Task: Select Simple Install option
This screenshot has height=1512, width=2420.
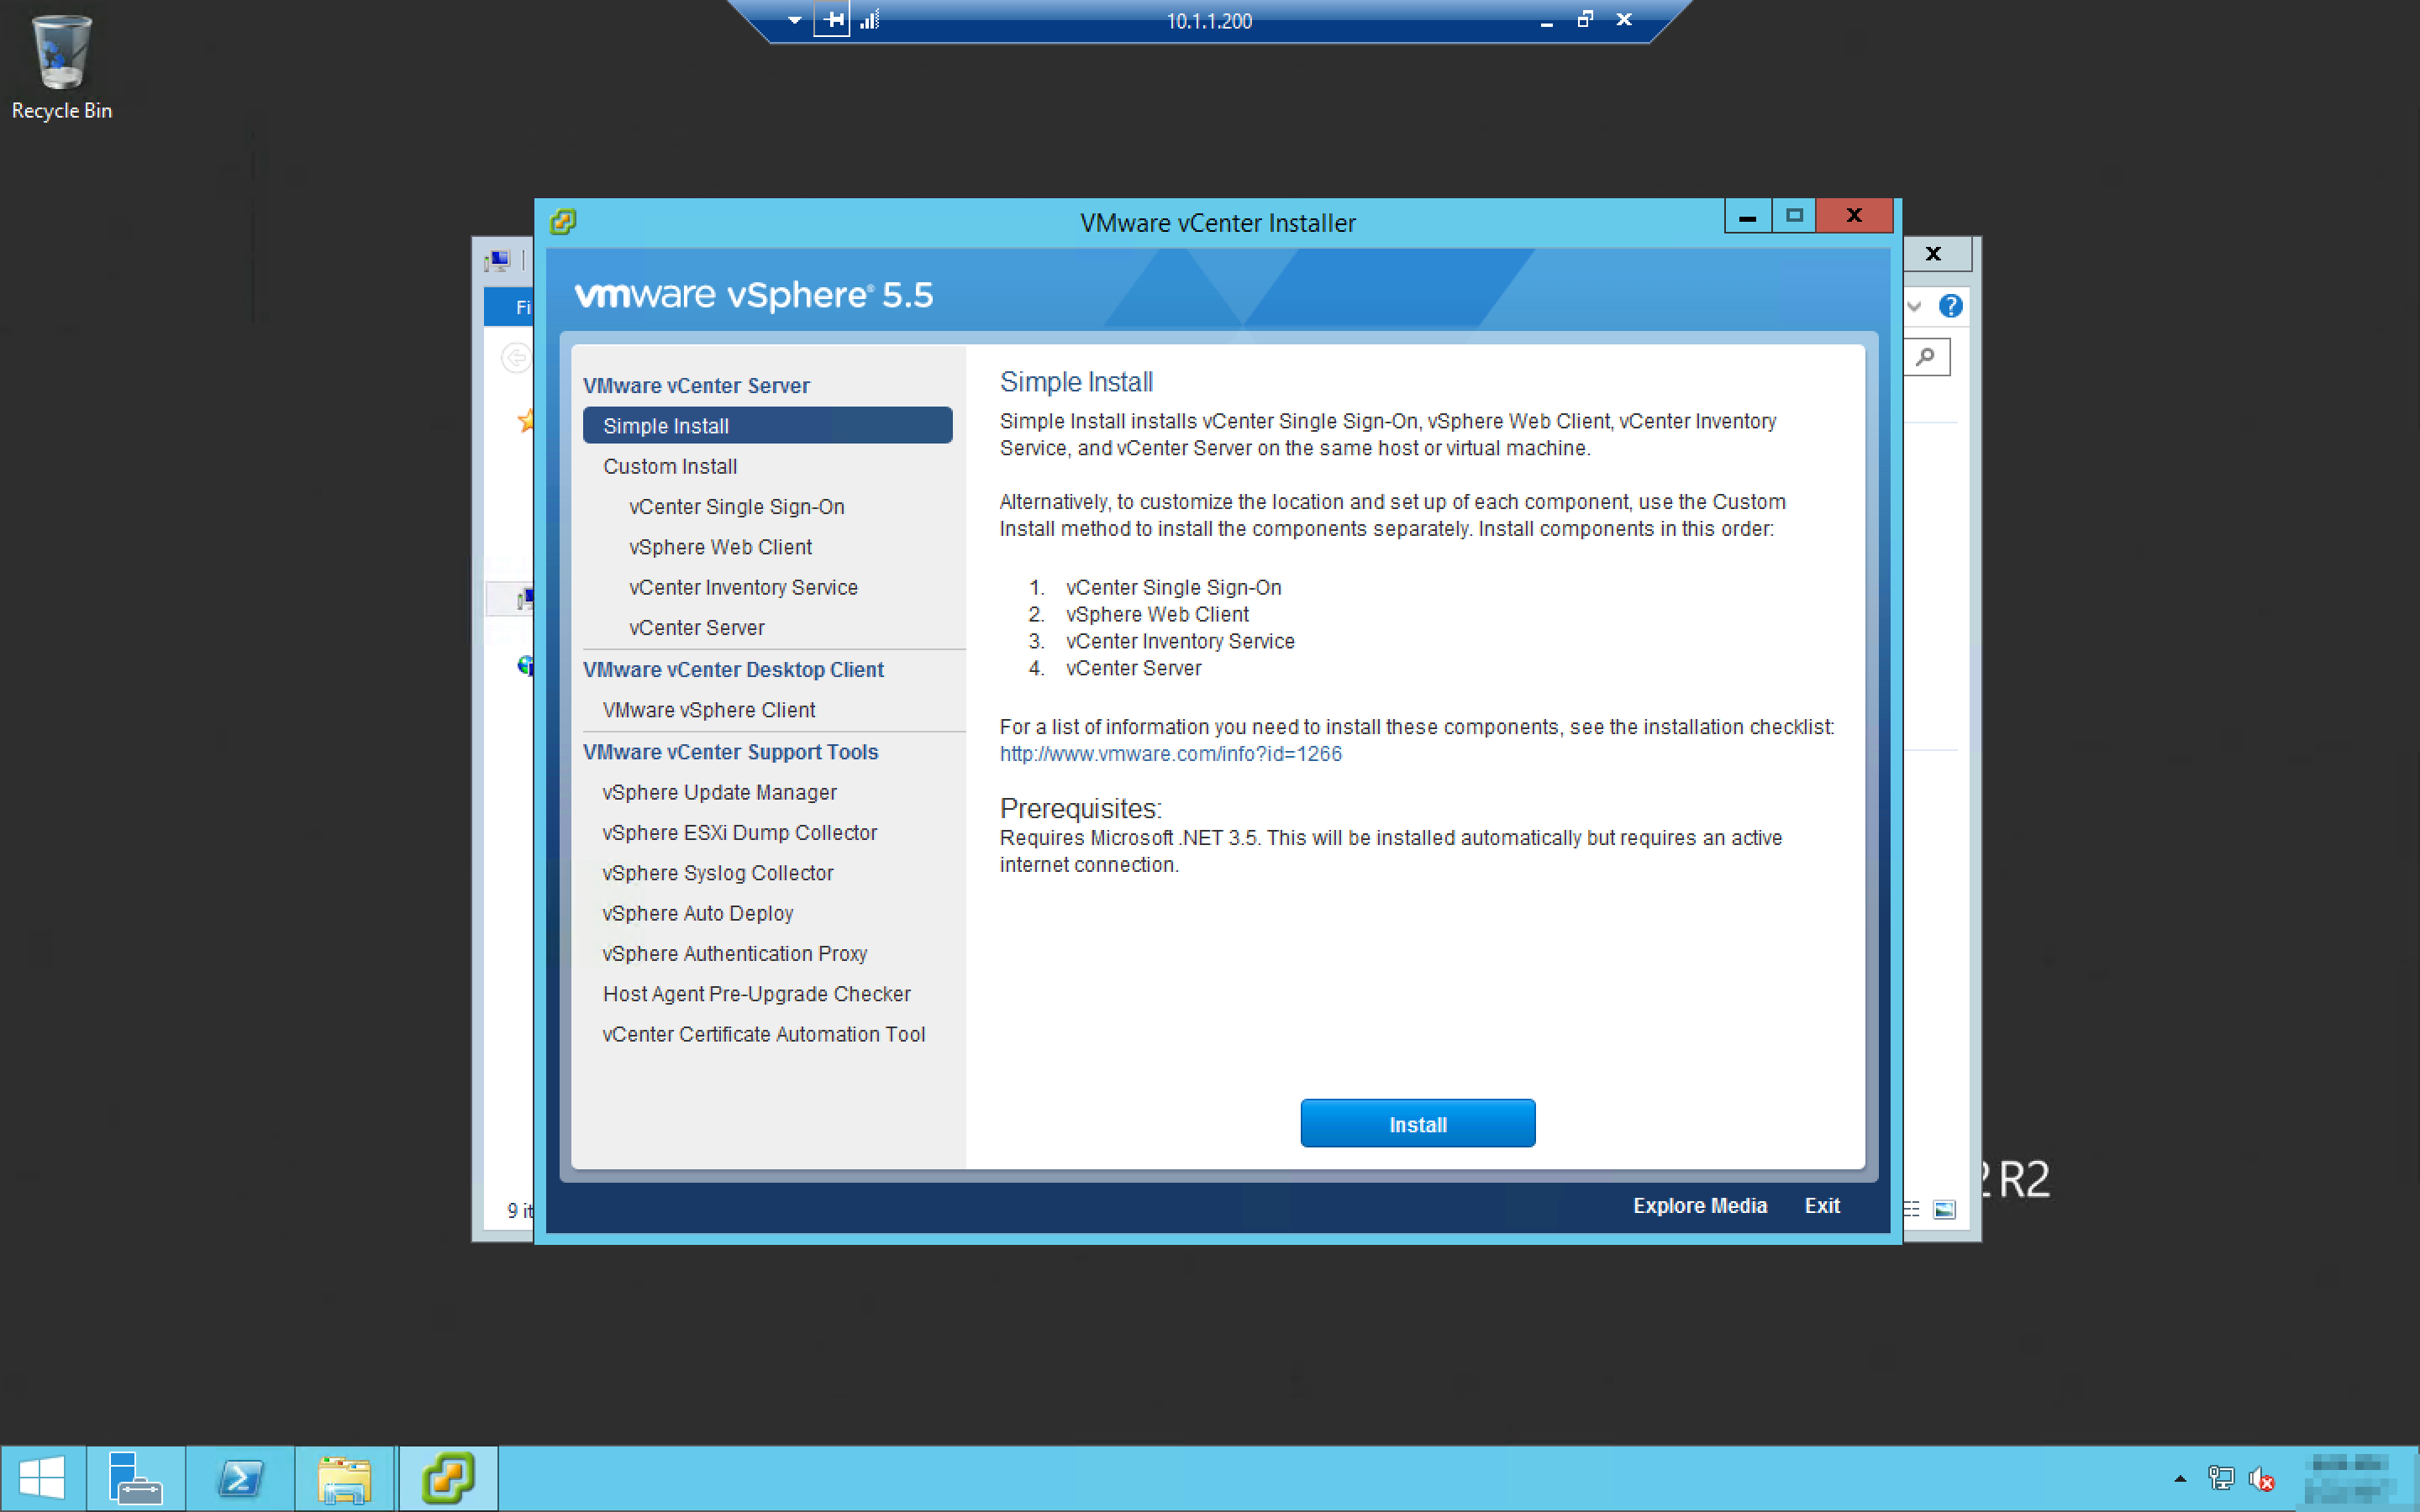Action: click(767, 425)
